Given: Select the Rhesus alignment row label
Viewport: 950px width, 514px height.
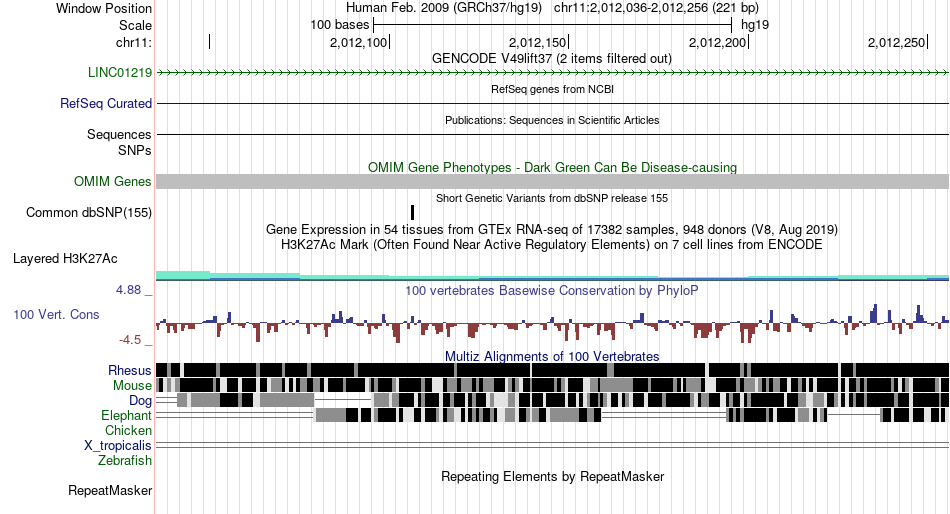Looking at the screenshot, I should click(x=130, y=370).
